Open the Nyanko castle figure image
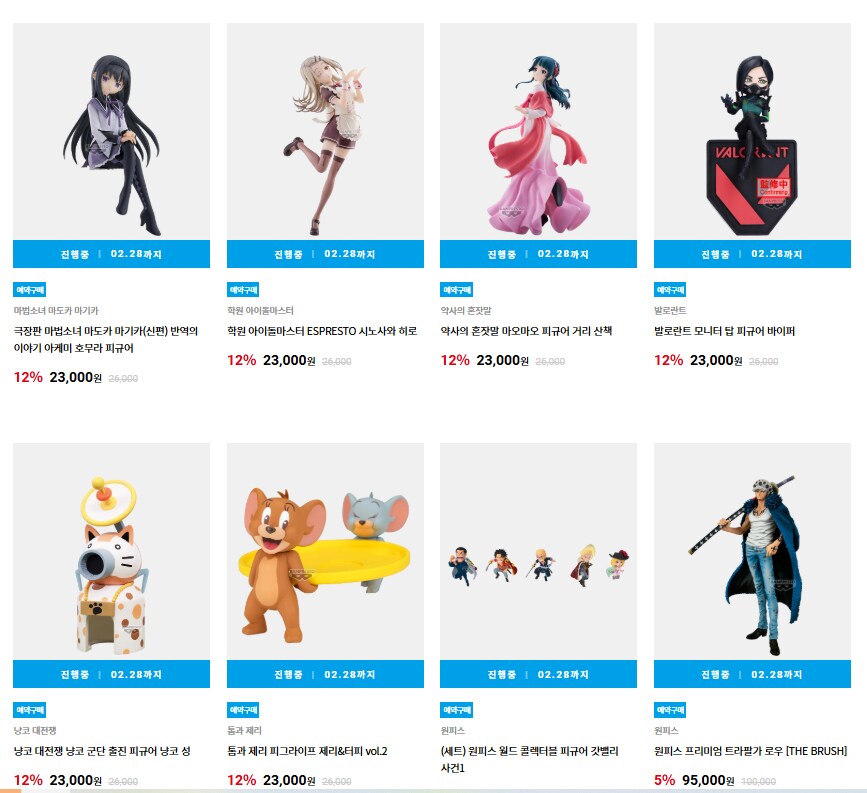Screen dimensions: 867x793 tap(111, 551)
